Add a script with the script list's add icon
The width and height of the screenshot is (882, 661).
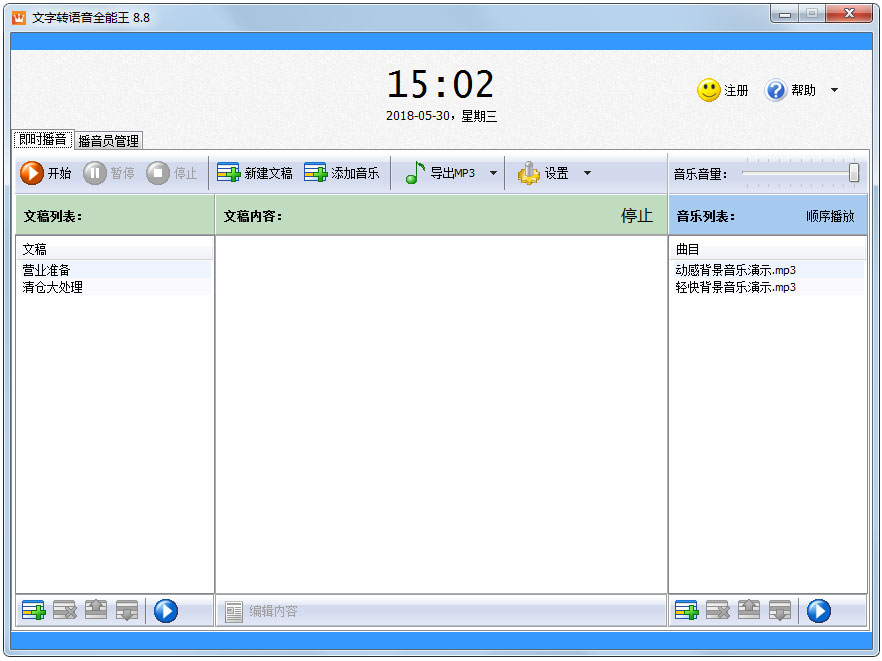click(34, 610)
